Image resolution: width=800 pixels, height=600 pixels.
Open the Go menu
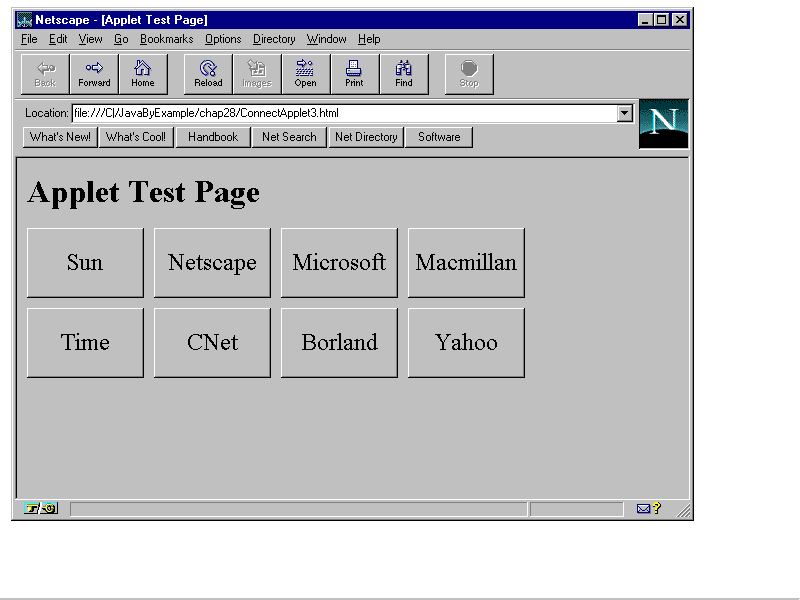pyautogui.click(x=121, y=39)
